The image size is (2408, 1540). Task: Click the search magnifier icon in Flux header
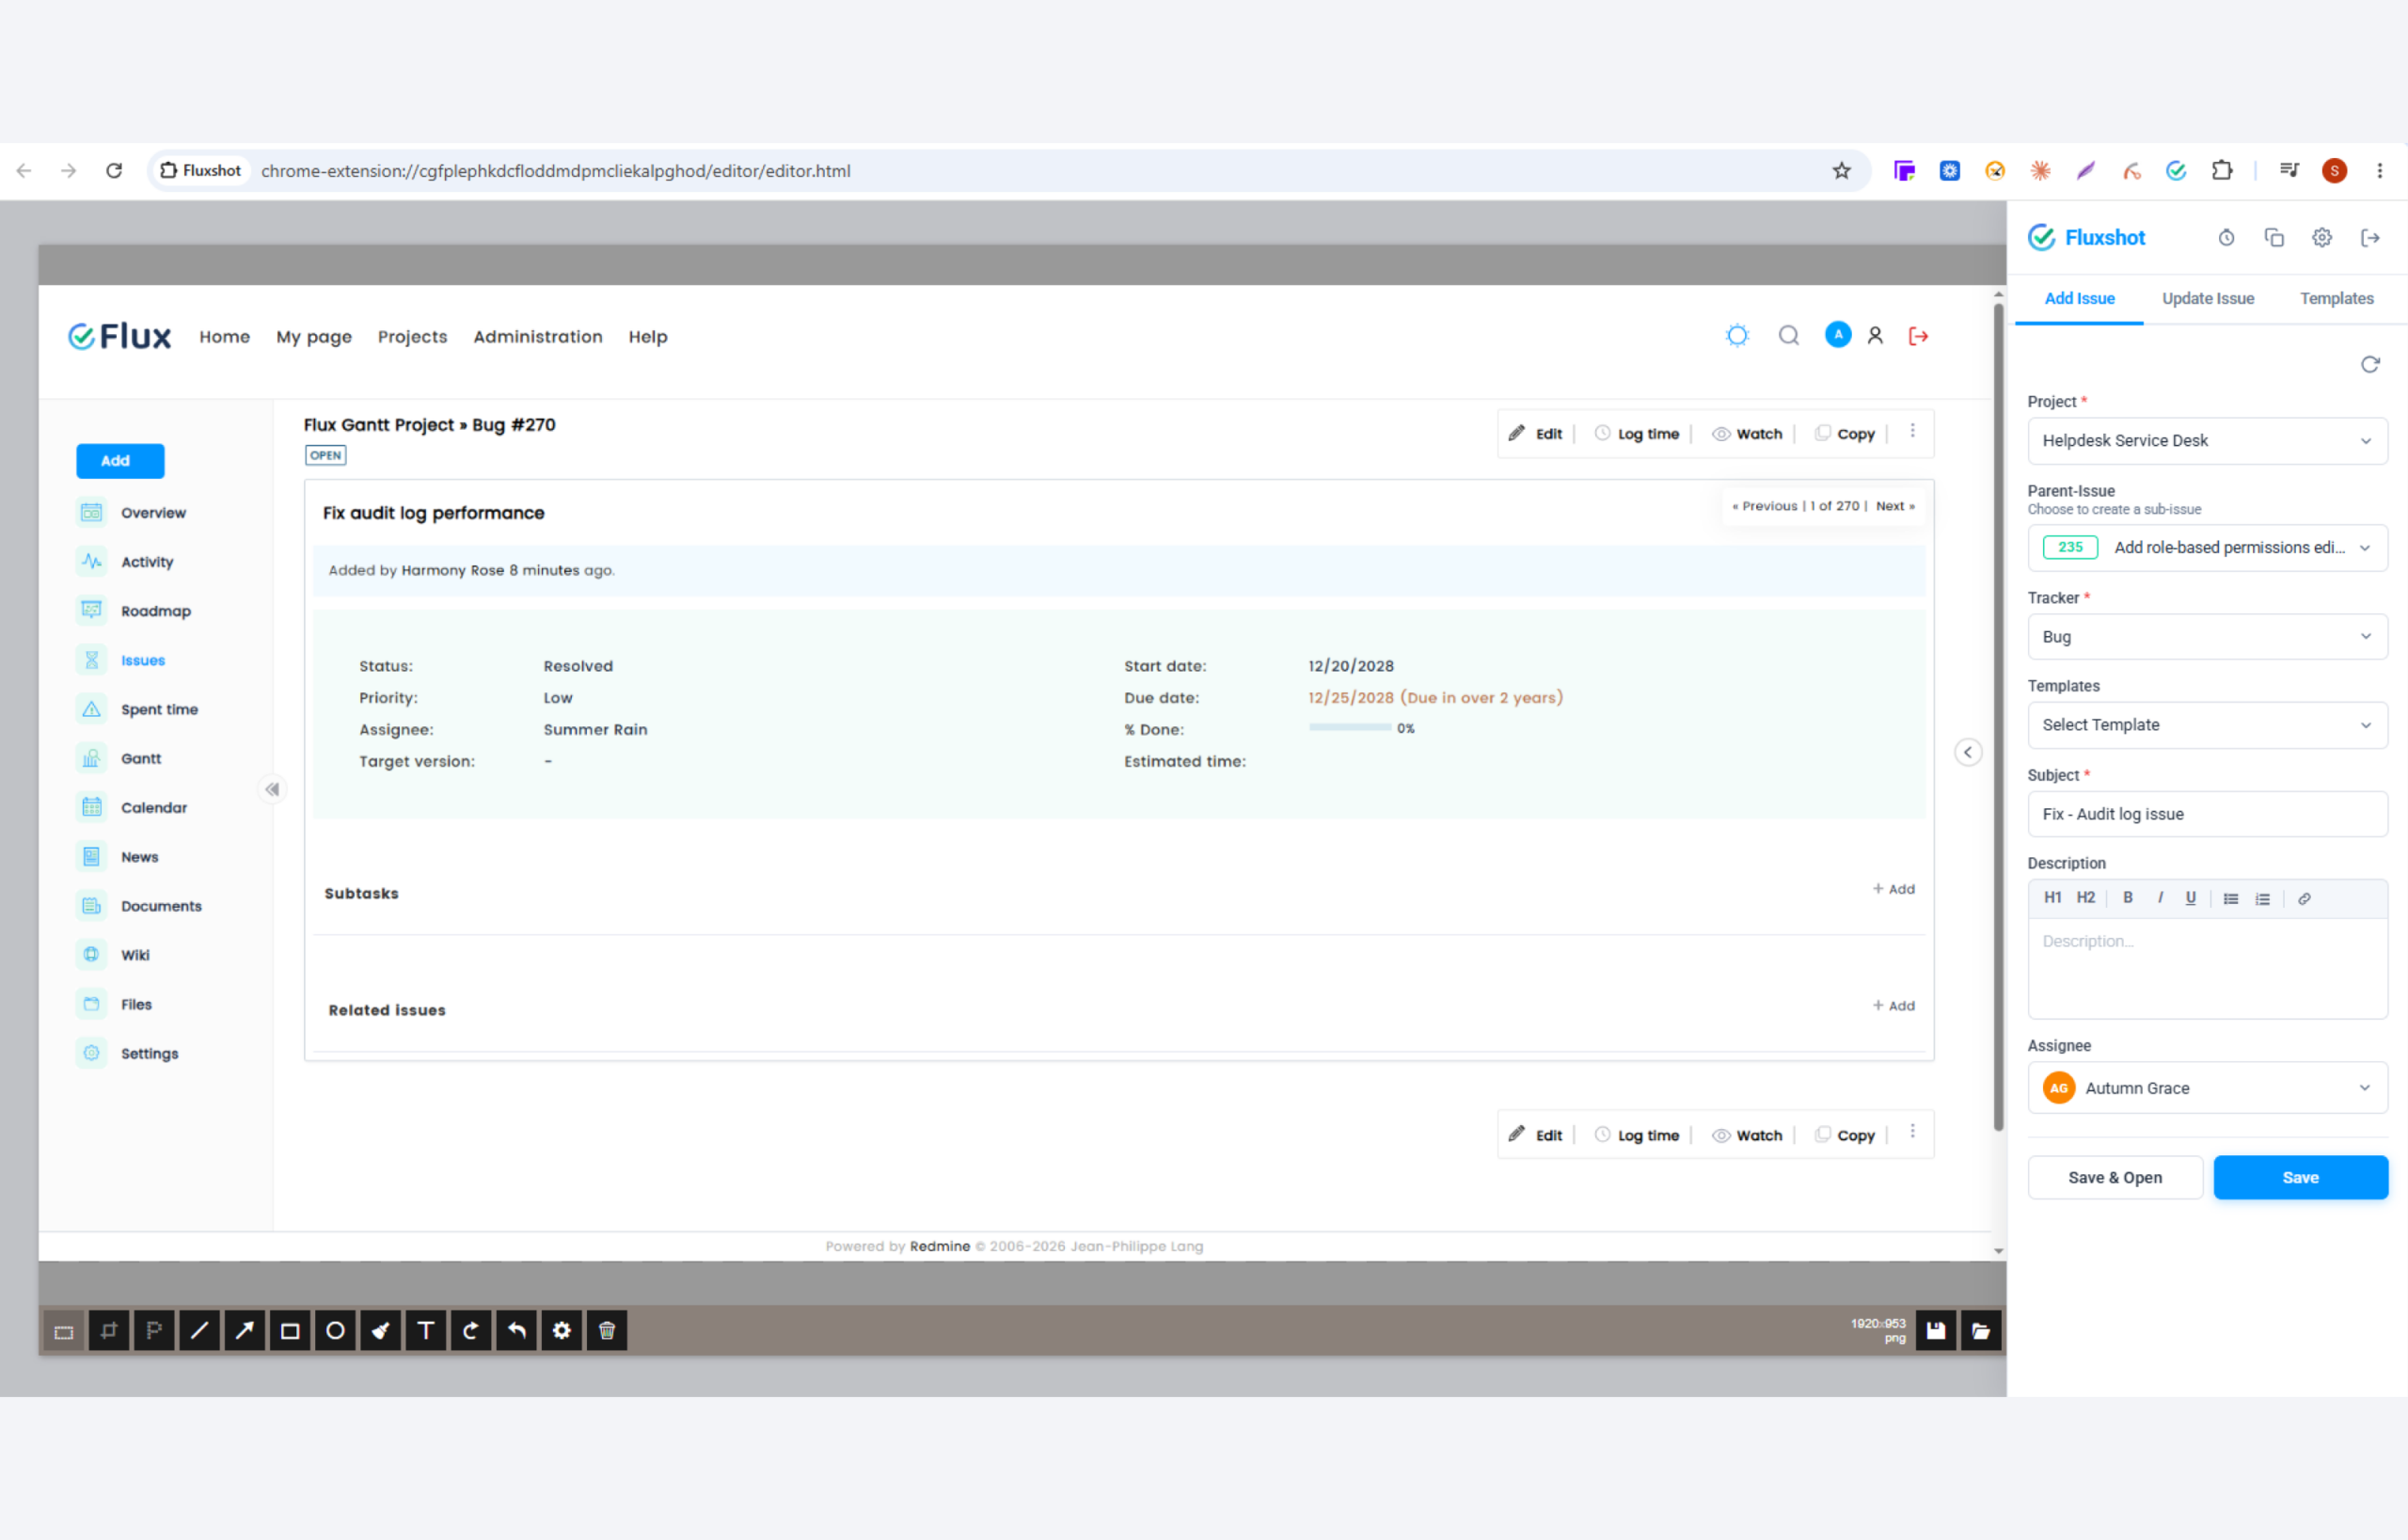(1789, 336)
